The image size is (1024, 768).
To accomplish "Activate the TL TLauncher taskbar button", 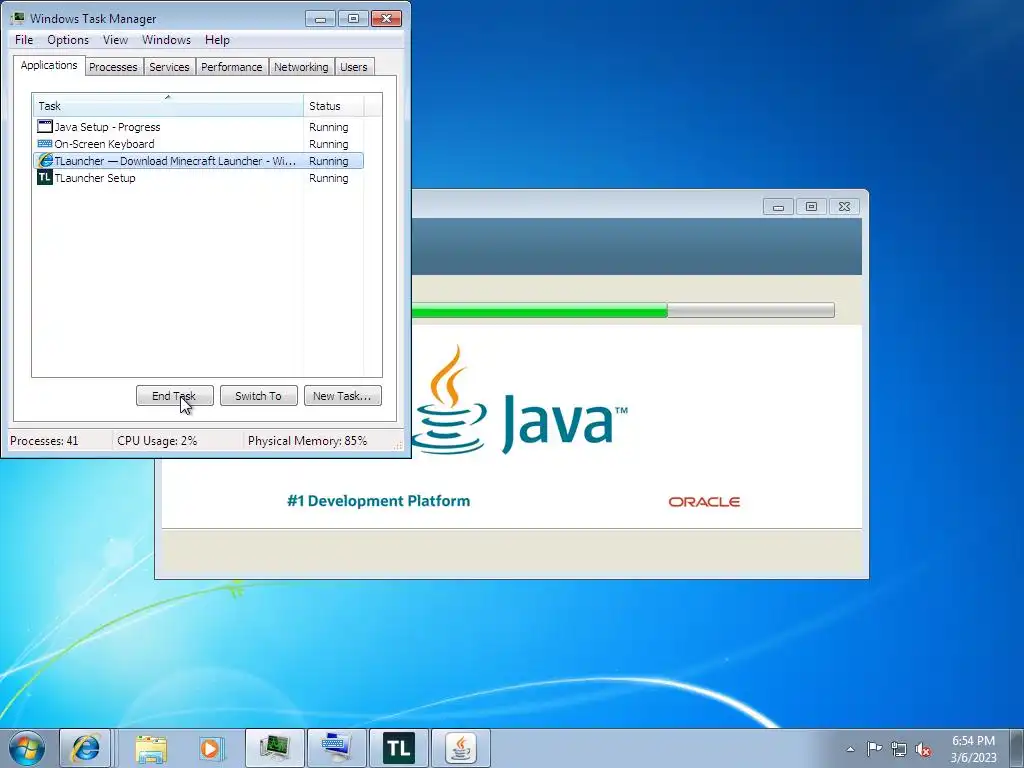I will pos(398,748).
